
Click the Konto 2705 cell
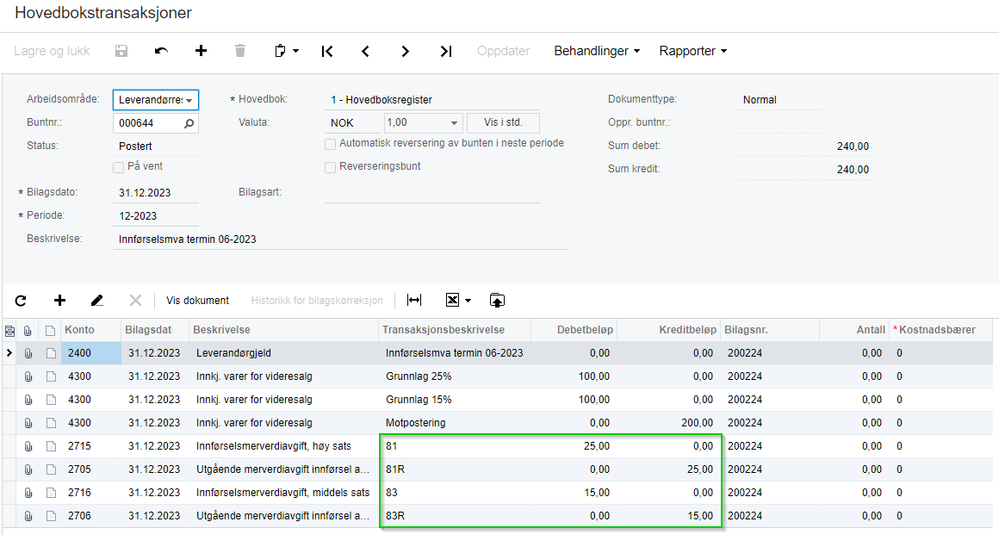click(x=91, y=469)
